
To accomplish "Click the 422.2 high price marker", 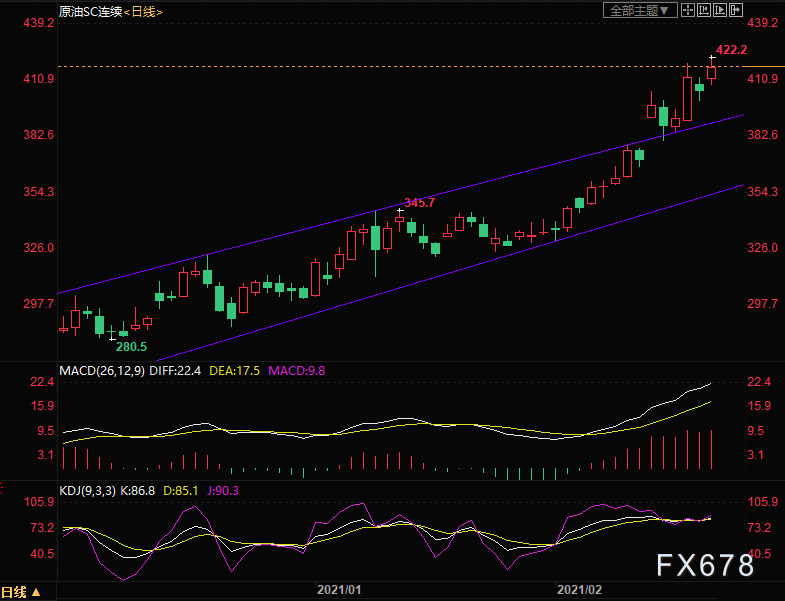I will [731, 49].
